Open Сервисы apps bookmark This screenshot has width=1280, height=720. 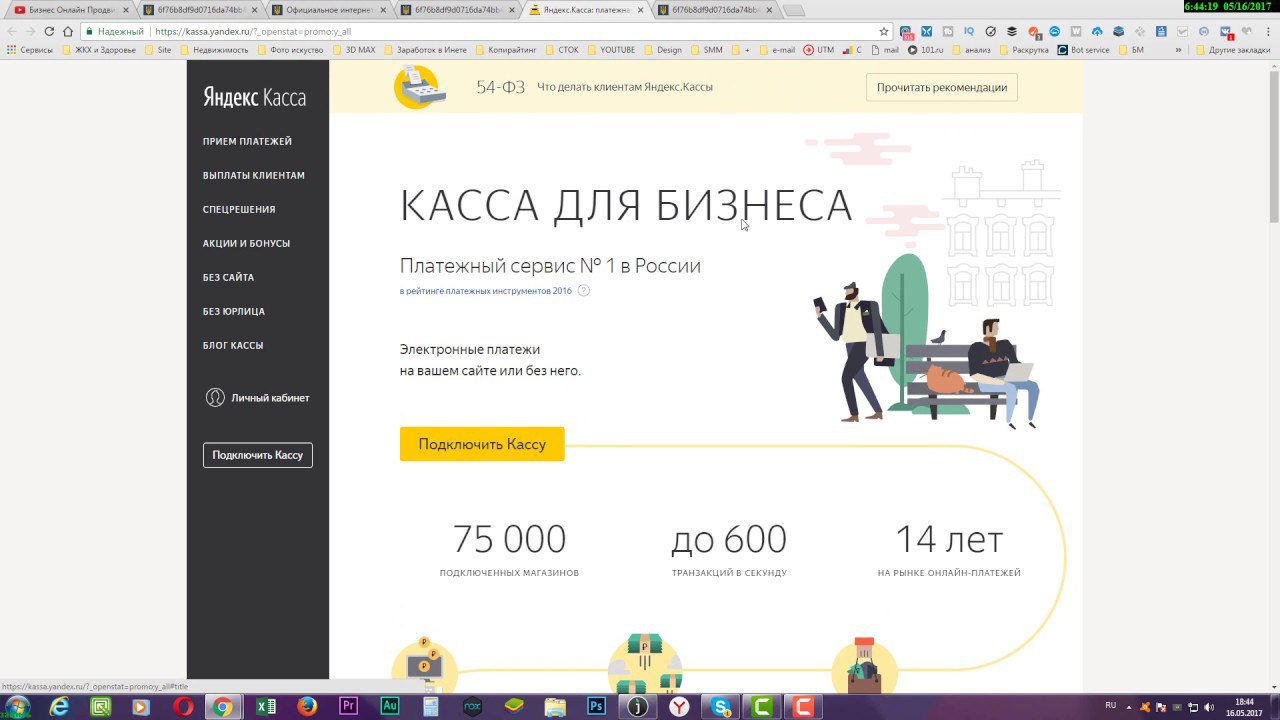[x=30, y=49]
